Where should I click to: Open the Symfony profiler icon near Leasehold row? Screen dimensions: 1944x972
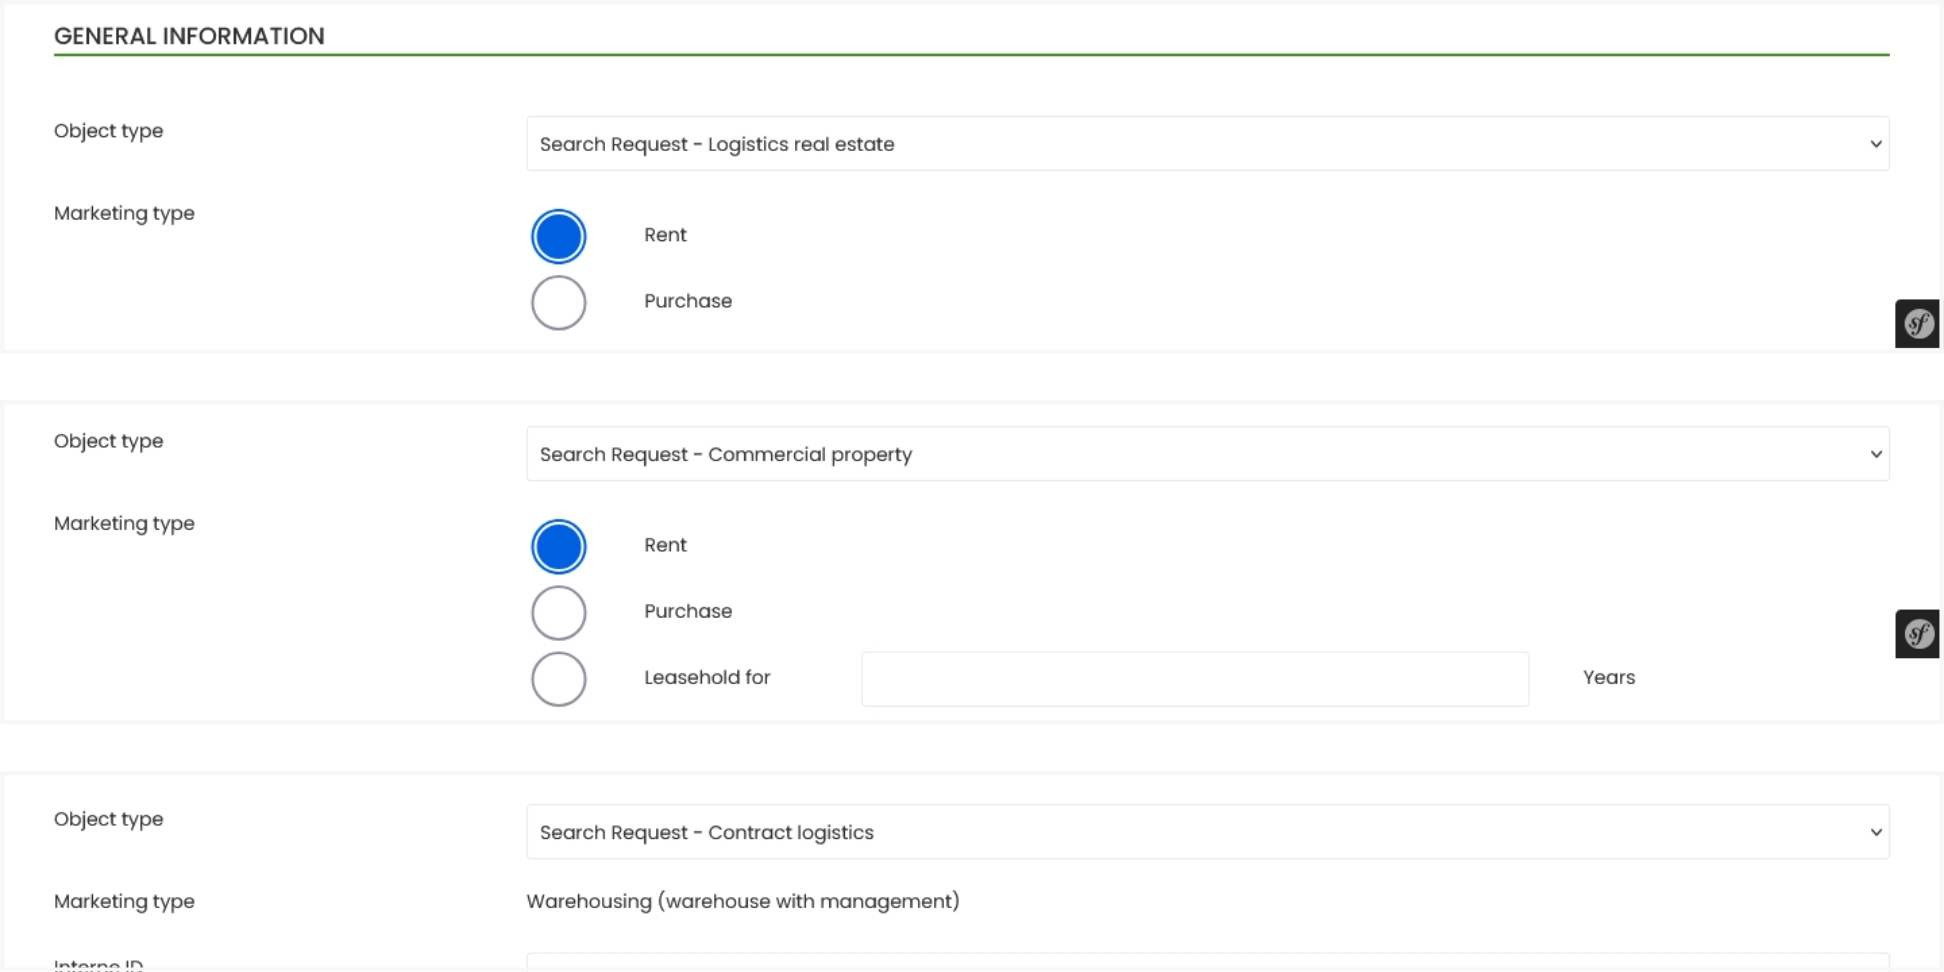[x=1916, y=633]
